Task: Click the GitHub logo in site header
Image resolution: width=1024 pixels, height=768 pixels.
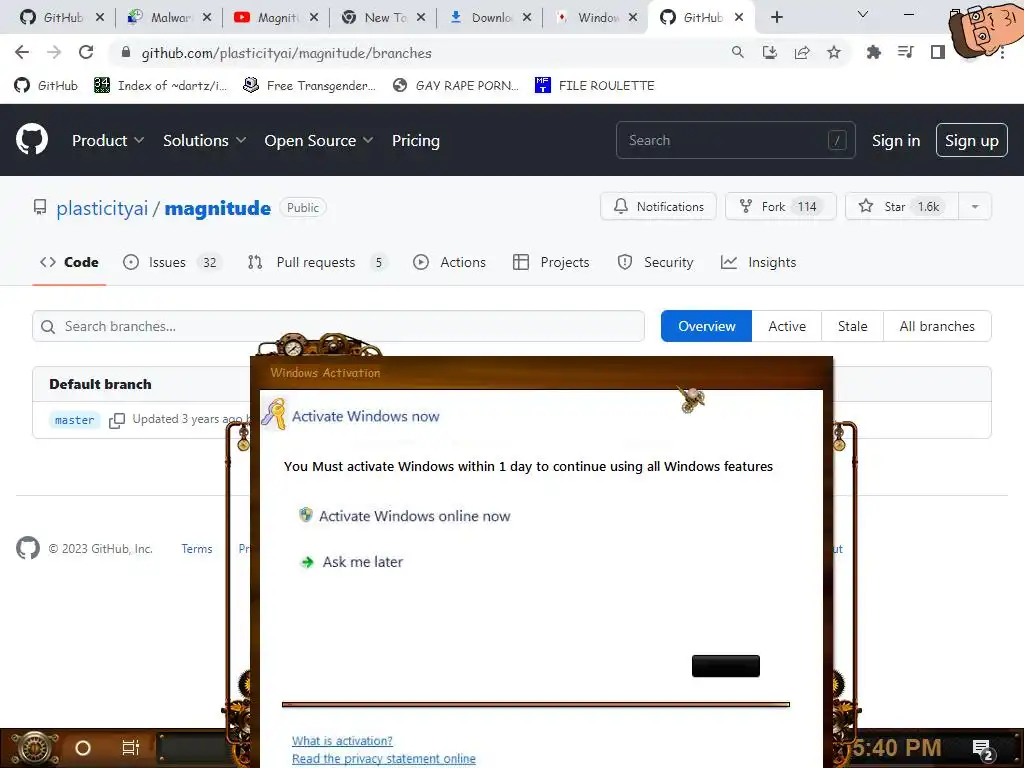Action: [x=32, y=139]
